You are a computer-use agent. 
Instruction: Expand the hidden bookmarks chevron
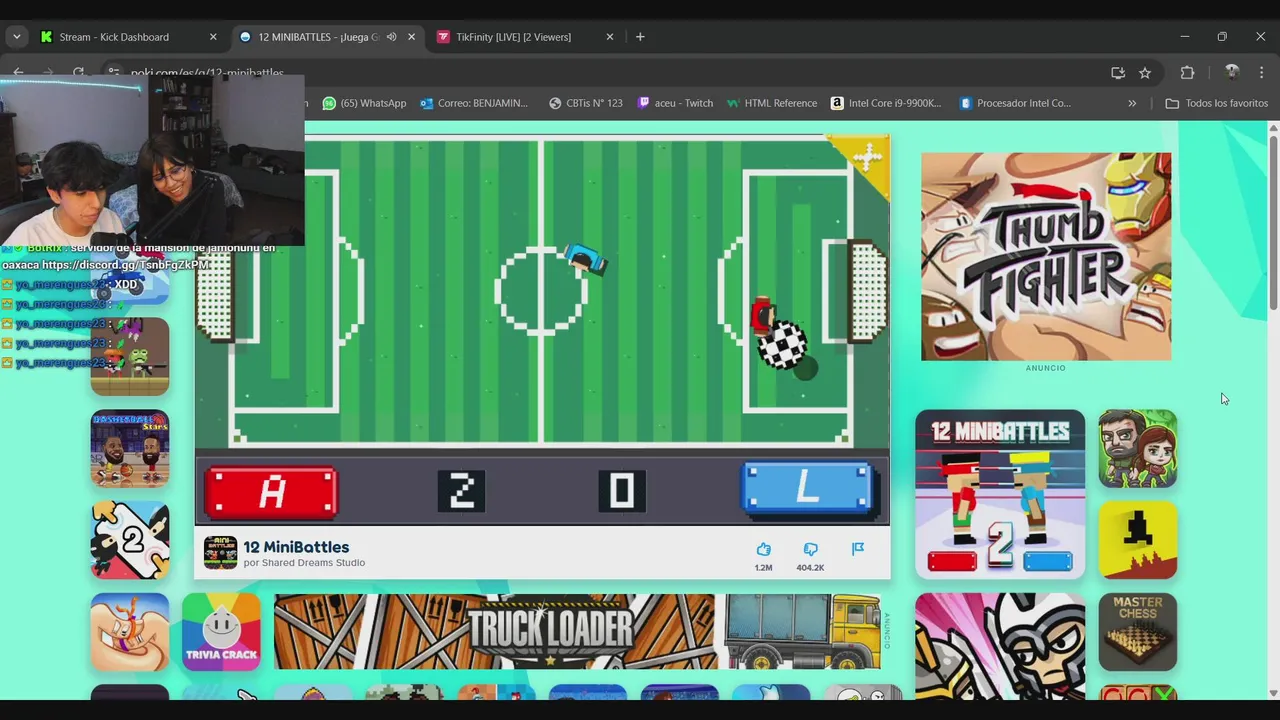tap(1132, 103)
